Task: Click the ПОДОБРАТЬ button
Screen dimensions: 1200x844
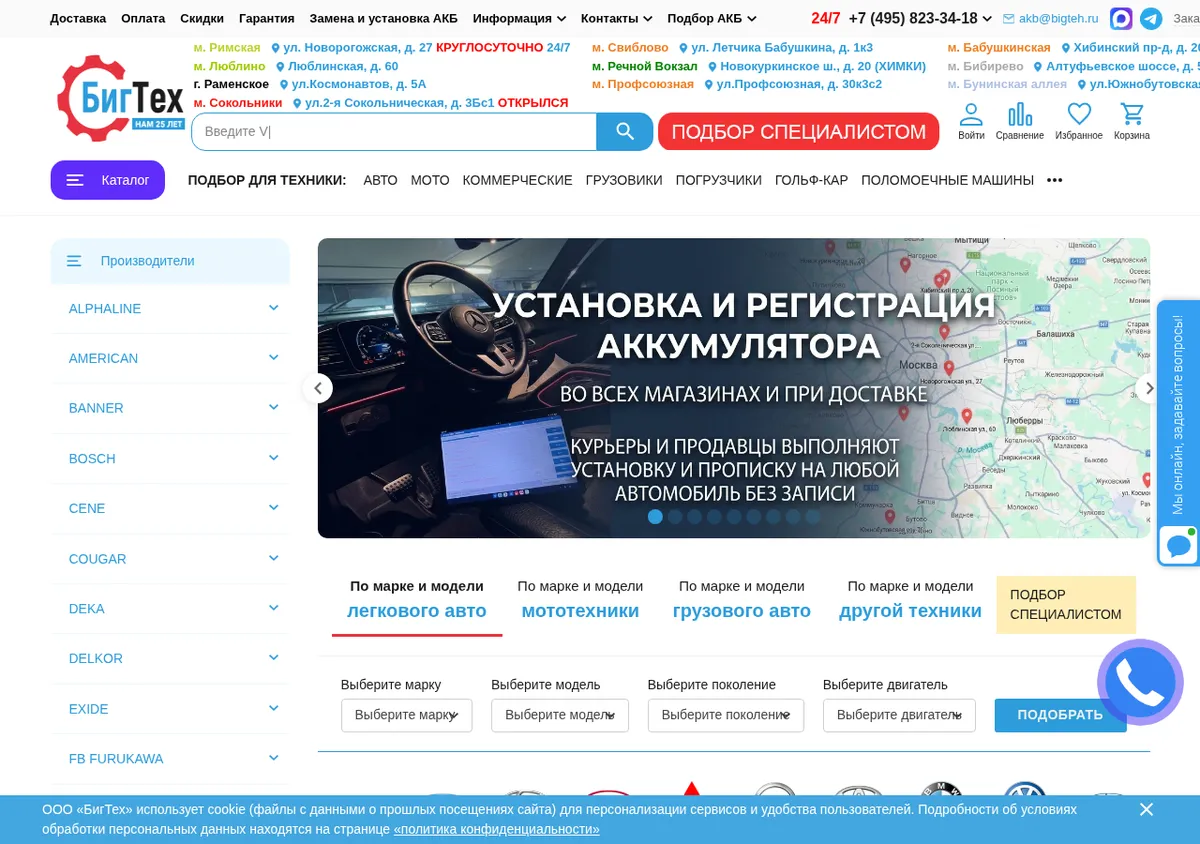Action: (x=1060, y=715)
